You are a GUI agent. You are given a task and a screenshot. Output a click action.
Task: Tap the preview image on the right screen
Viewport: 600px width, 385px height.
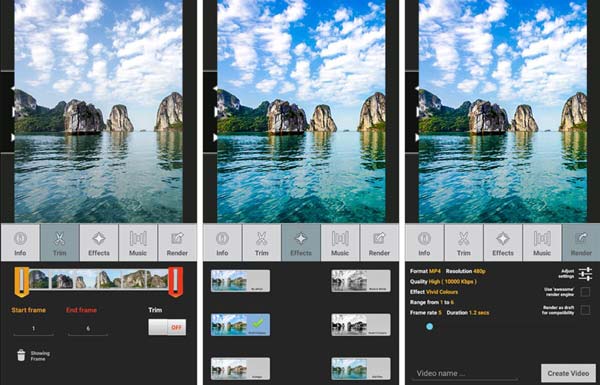[503, 111]
